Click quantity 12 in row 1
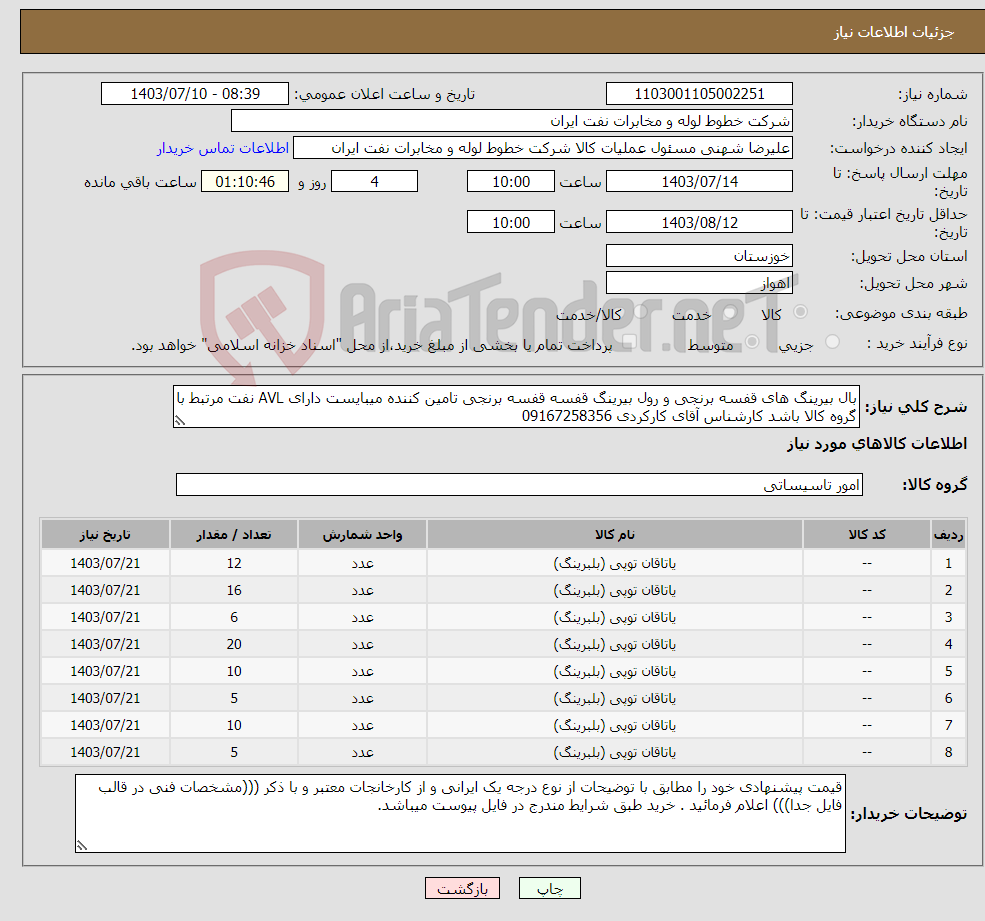985x921 pixels. point(234,564)
